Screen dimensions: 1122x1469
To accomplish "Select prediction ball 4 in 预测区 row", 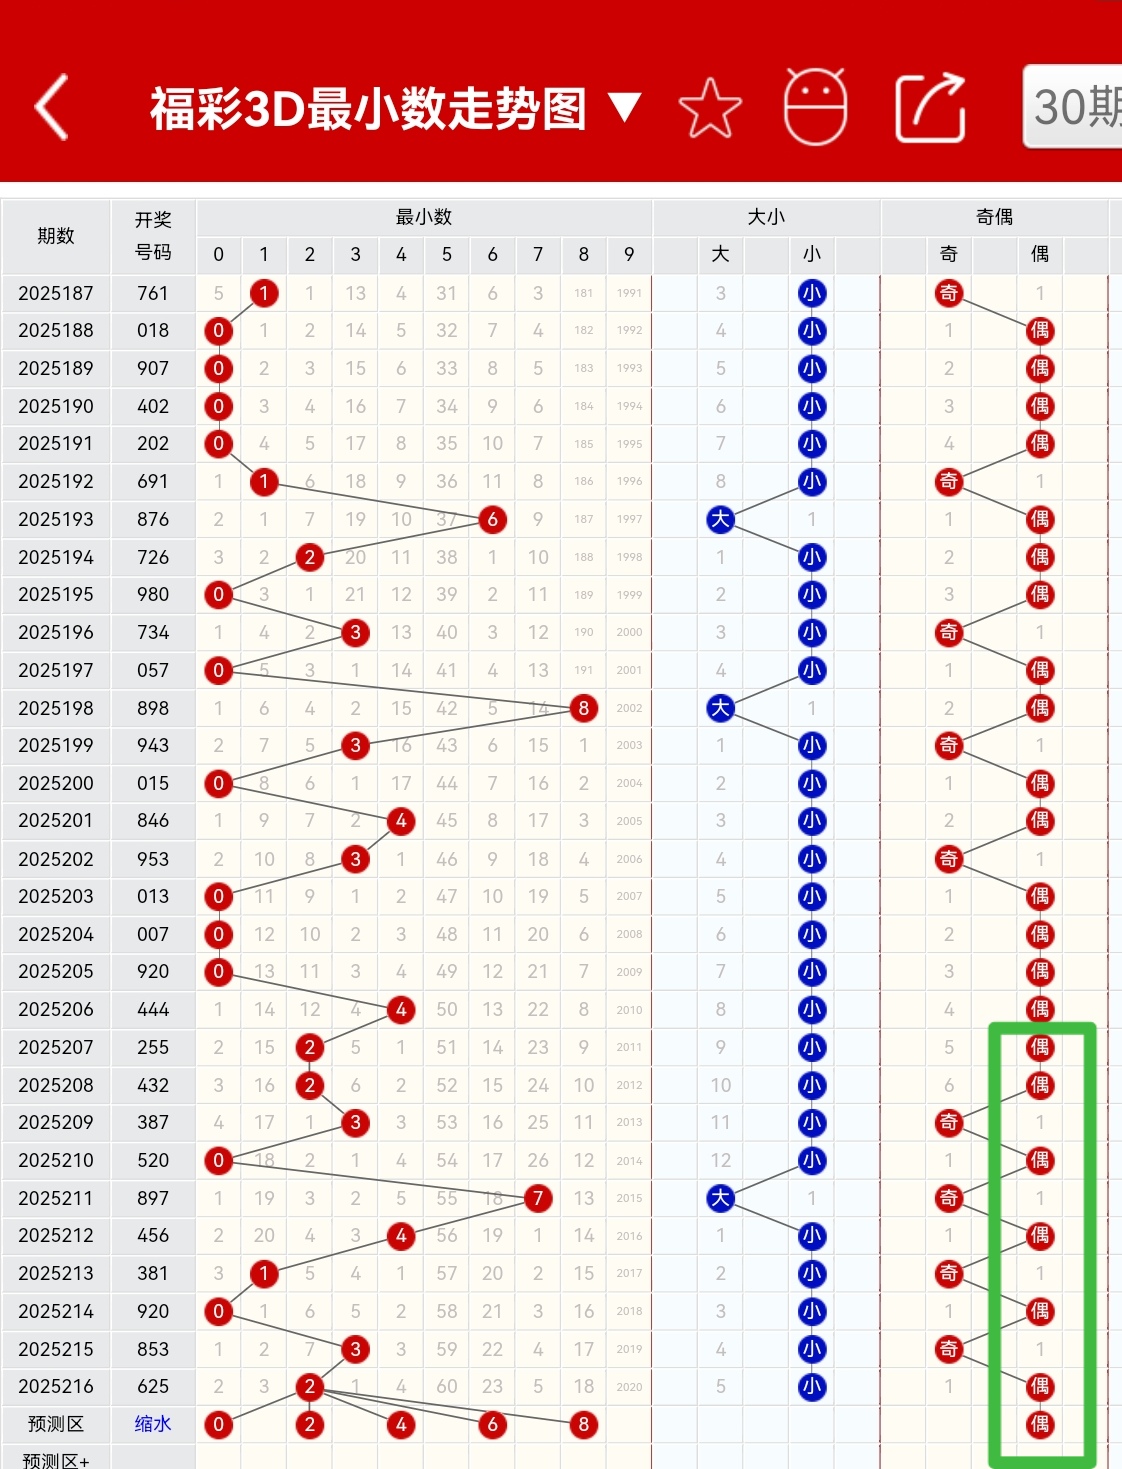I will coord(401,1424).
